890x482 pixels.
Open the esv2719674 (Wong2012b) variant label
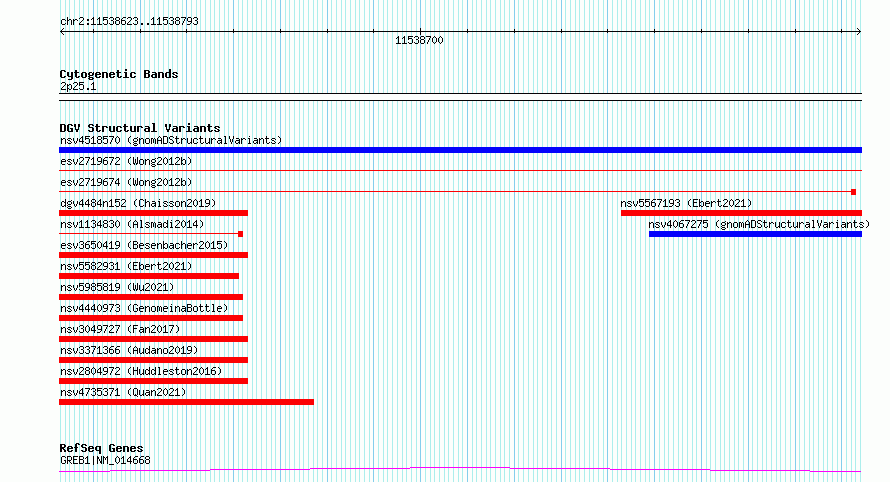tap(126, 182)
